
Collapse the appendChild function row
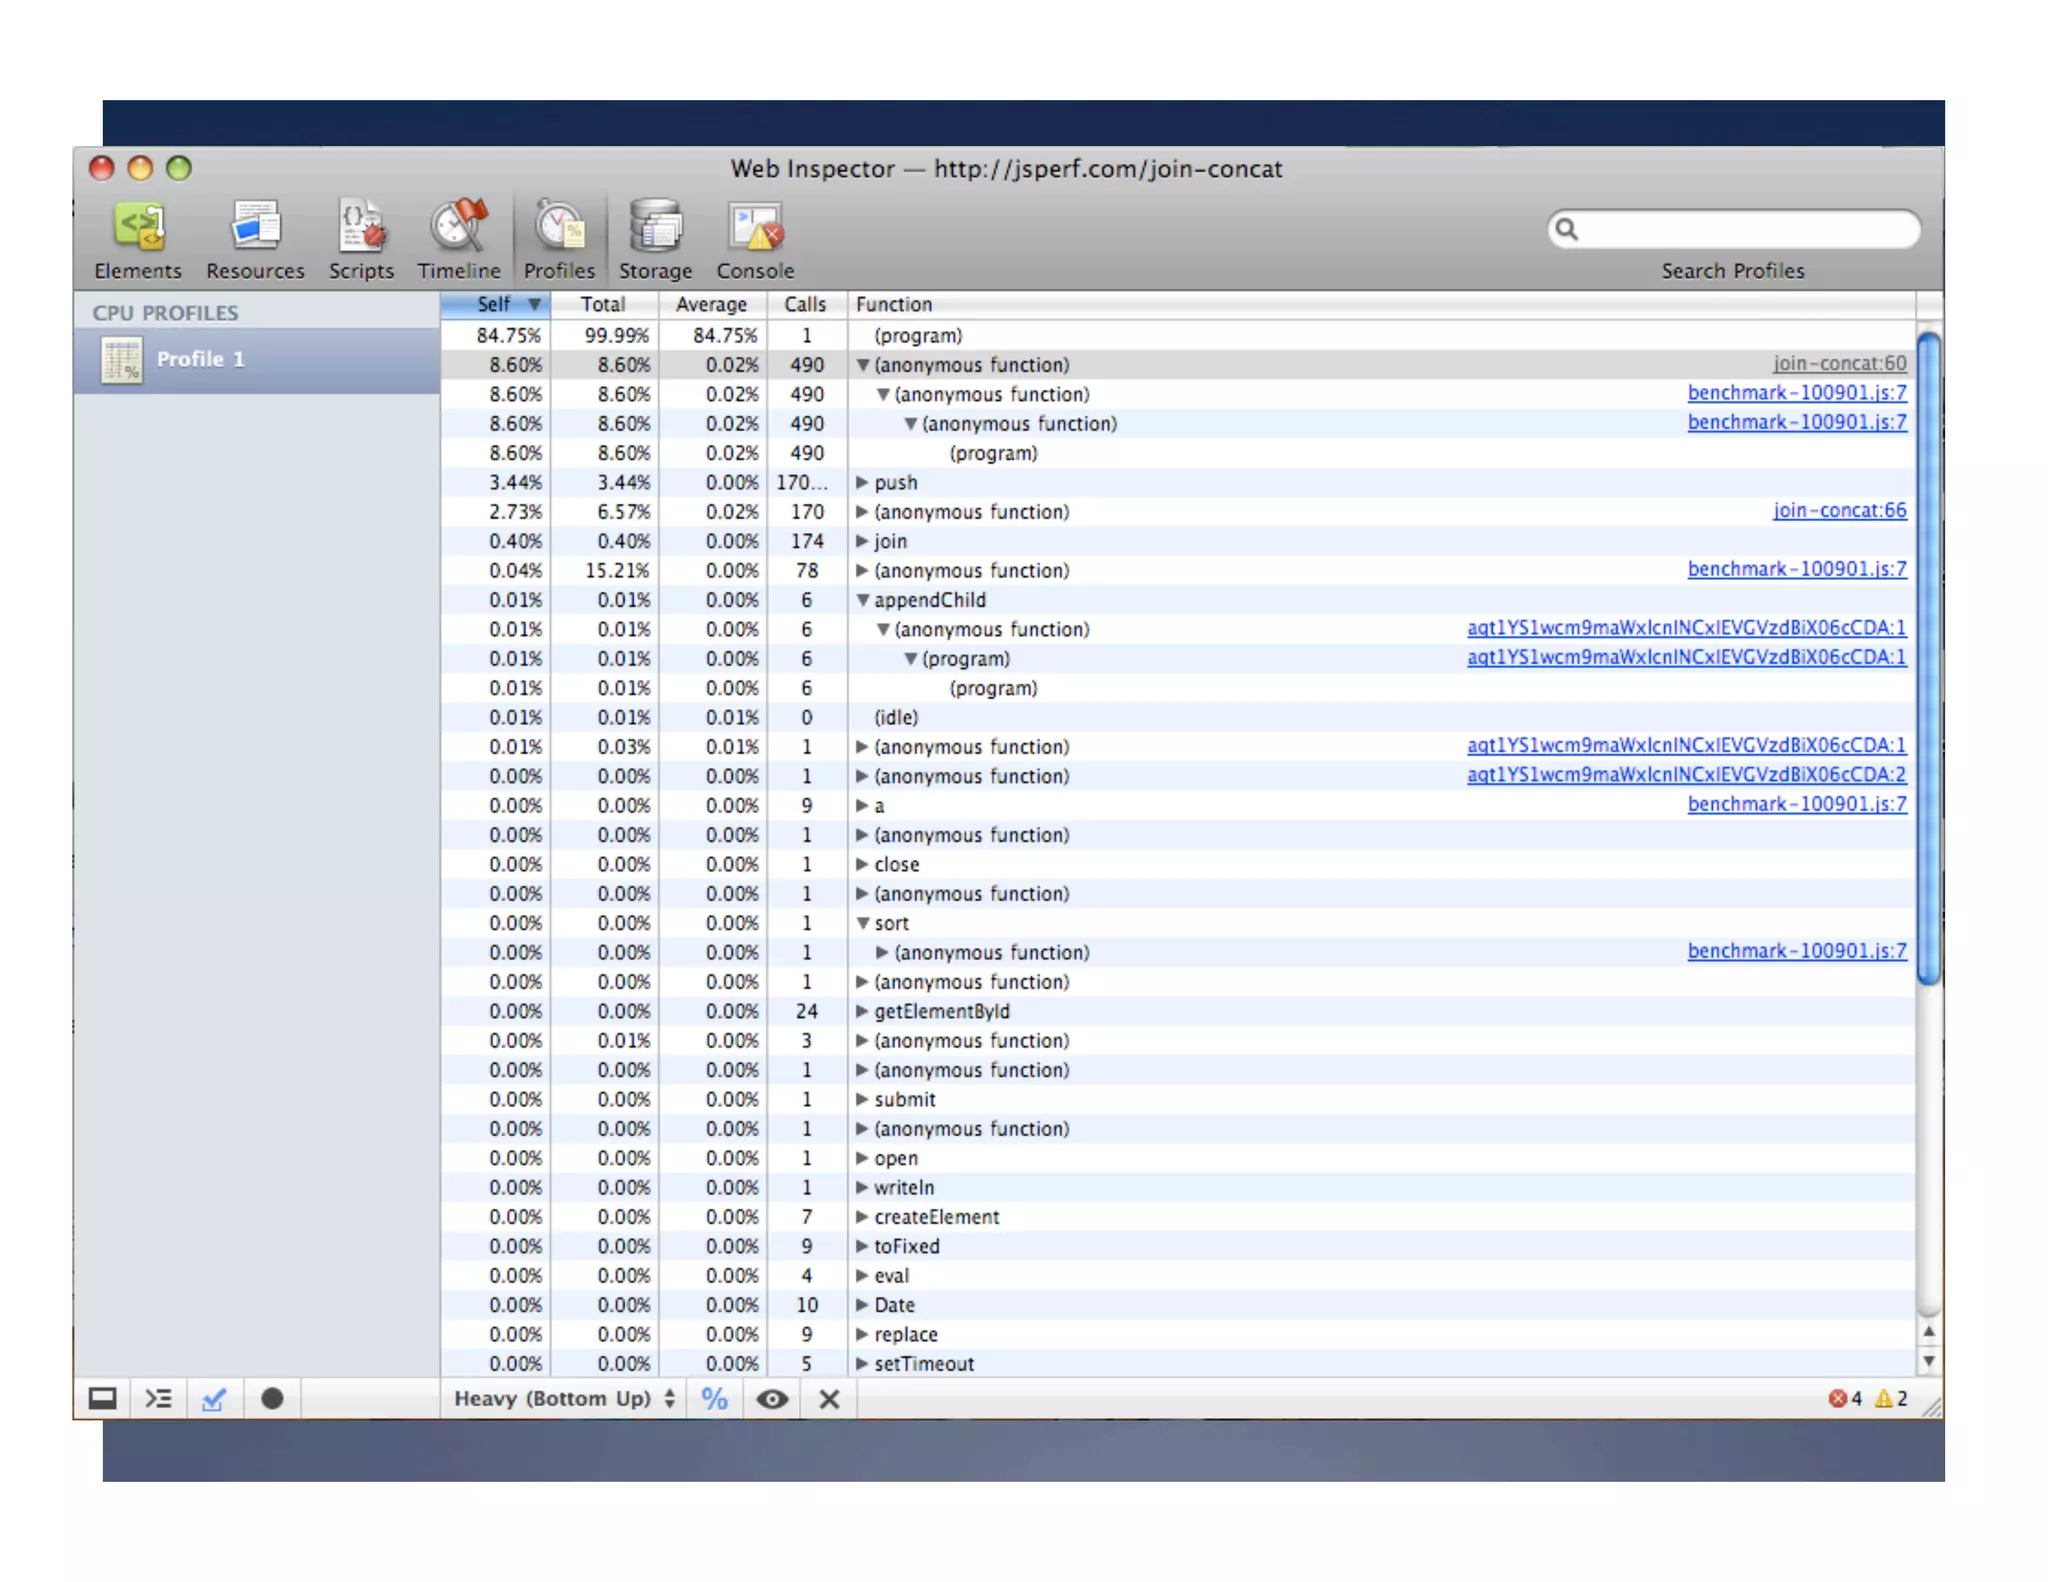point(862,600)
